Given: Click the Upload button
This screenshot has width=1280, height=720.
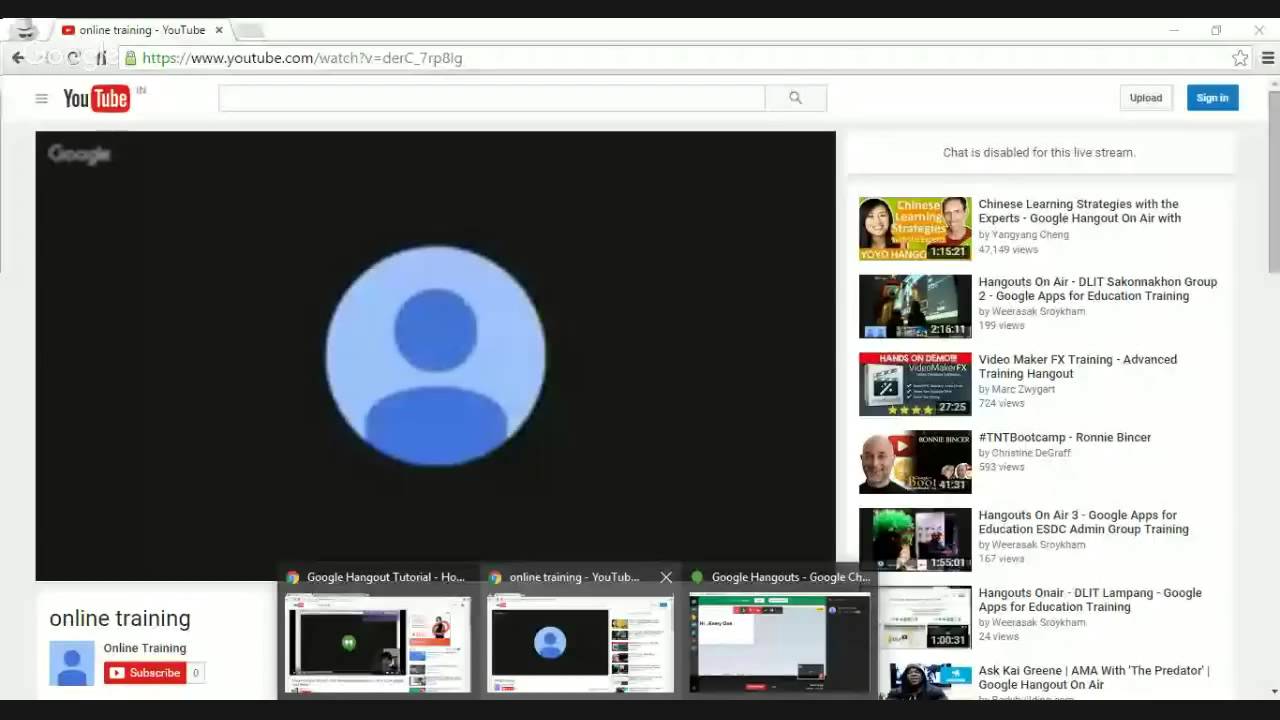Looking at the screenshot, I should pos(1146,98).
